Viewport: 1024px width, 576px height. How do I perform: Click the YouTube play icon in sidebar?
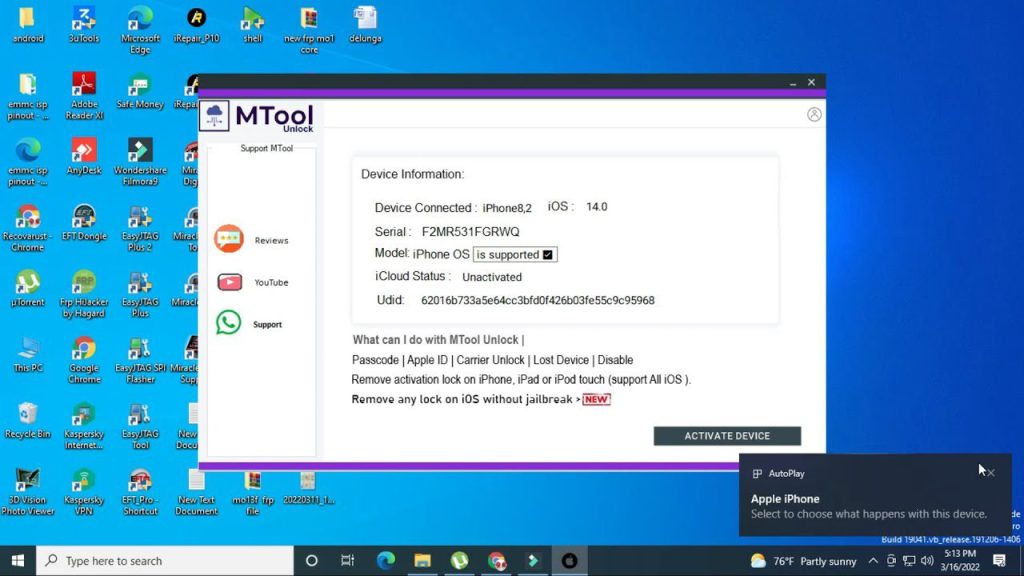[x=229, y=282]
